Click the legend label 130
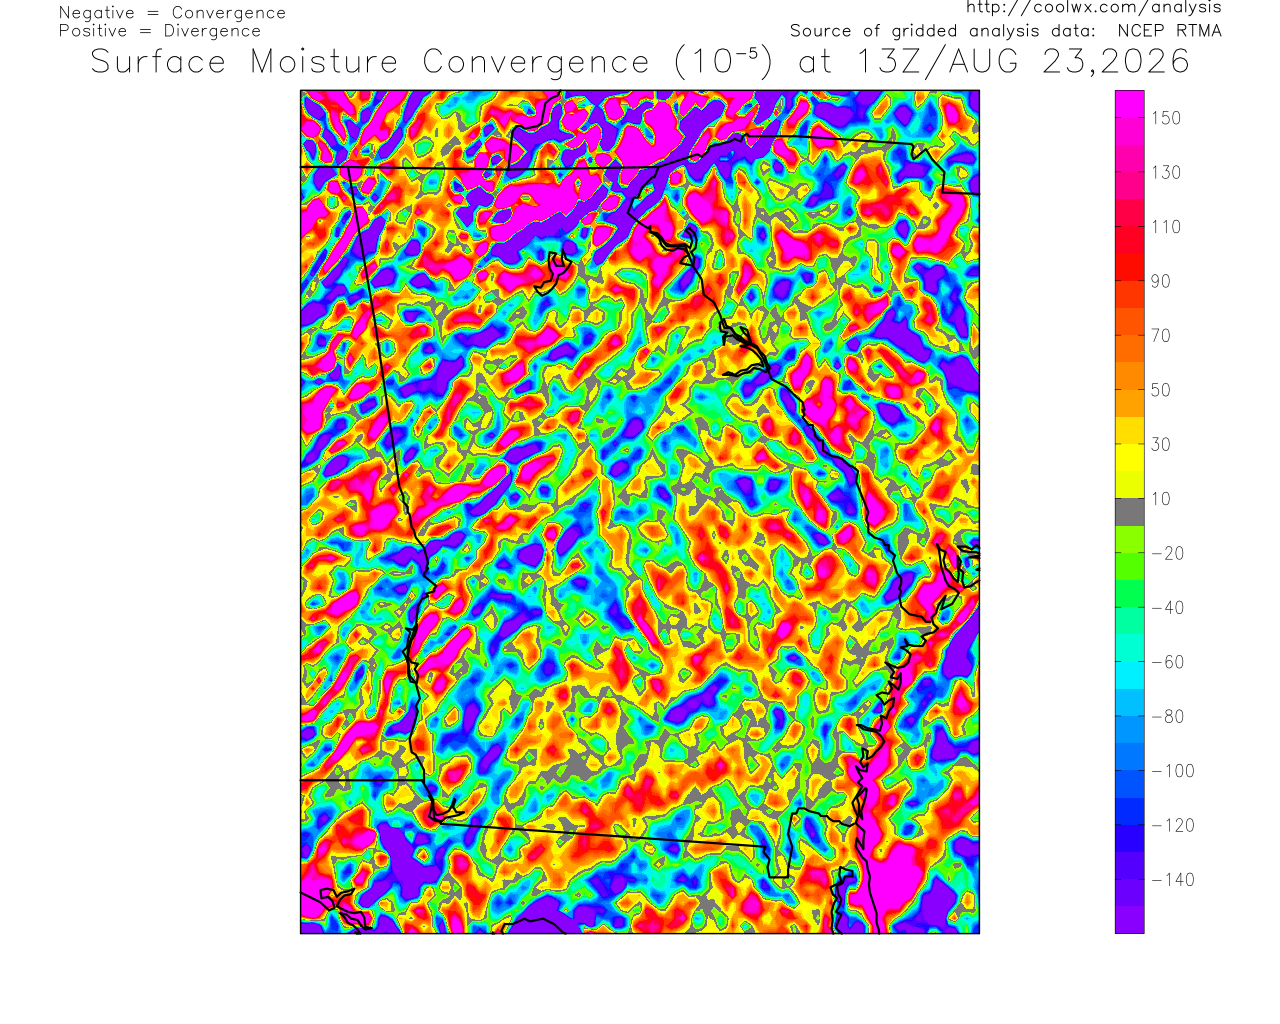Viewport: 1280px width, 1024px height. (x=1166, y=173)
